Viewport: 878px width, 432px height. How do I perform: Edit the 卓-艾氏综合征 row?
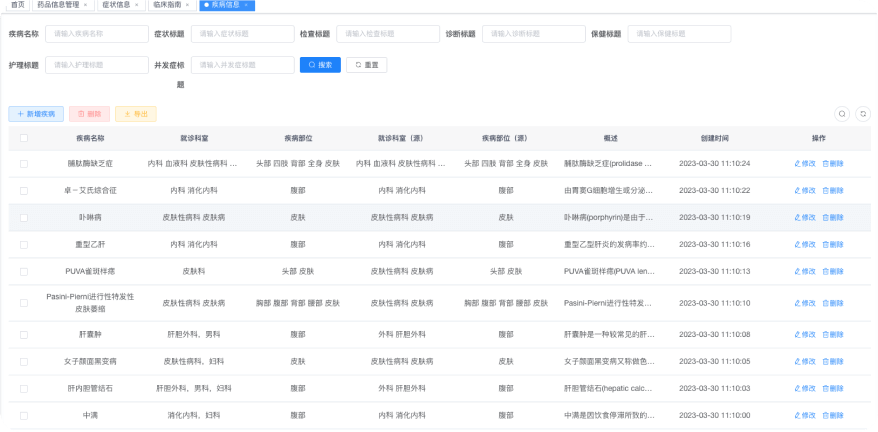[x=805, y=191]
